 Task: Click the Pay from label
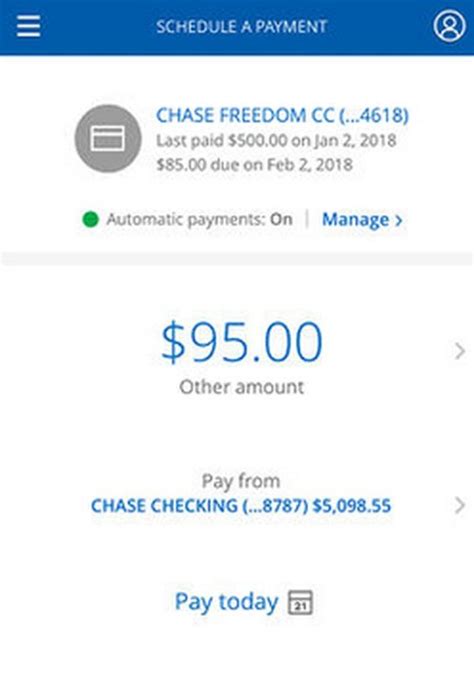(241, 481)
